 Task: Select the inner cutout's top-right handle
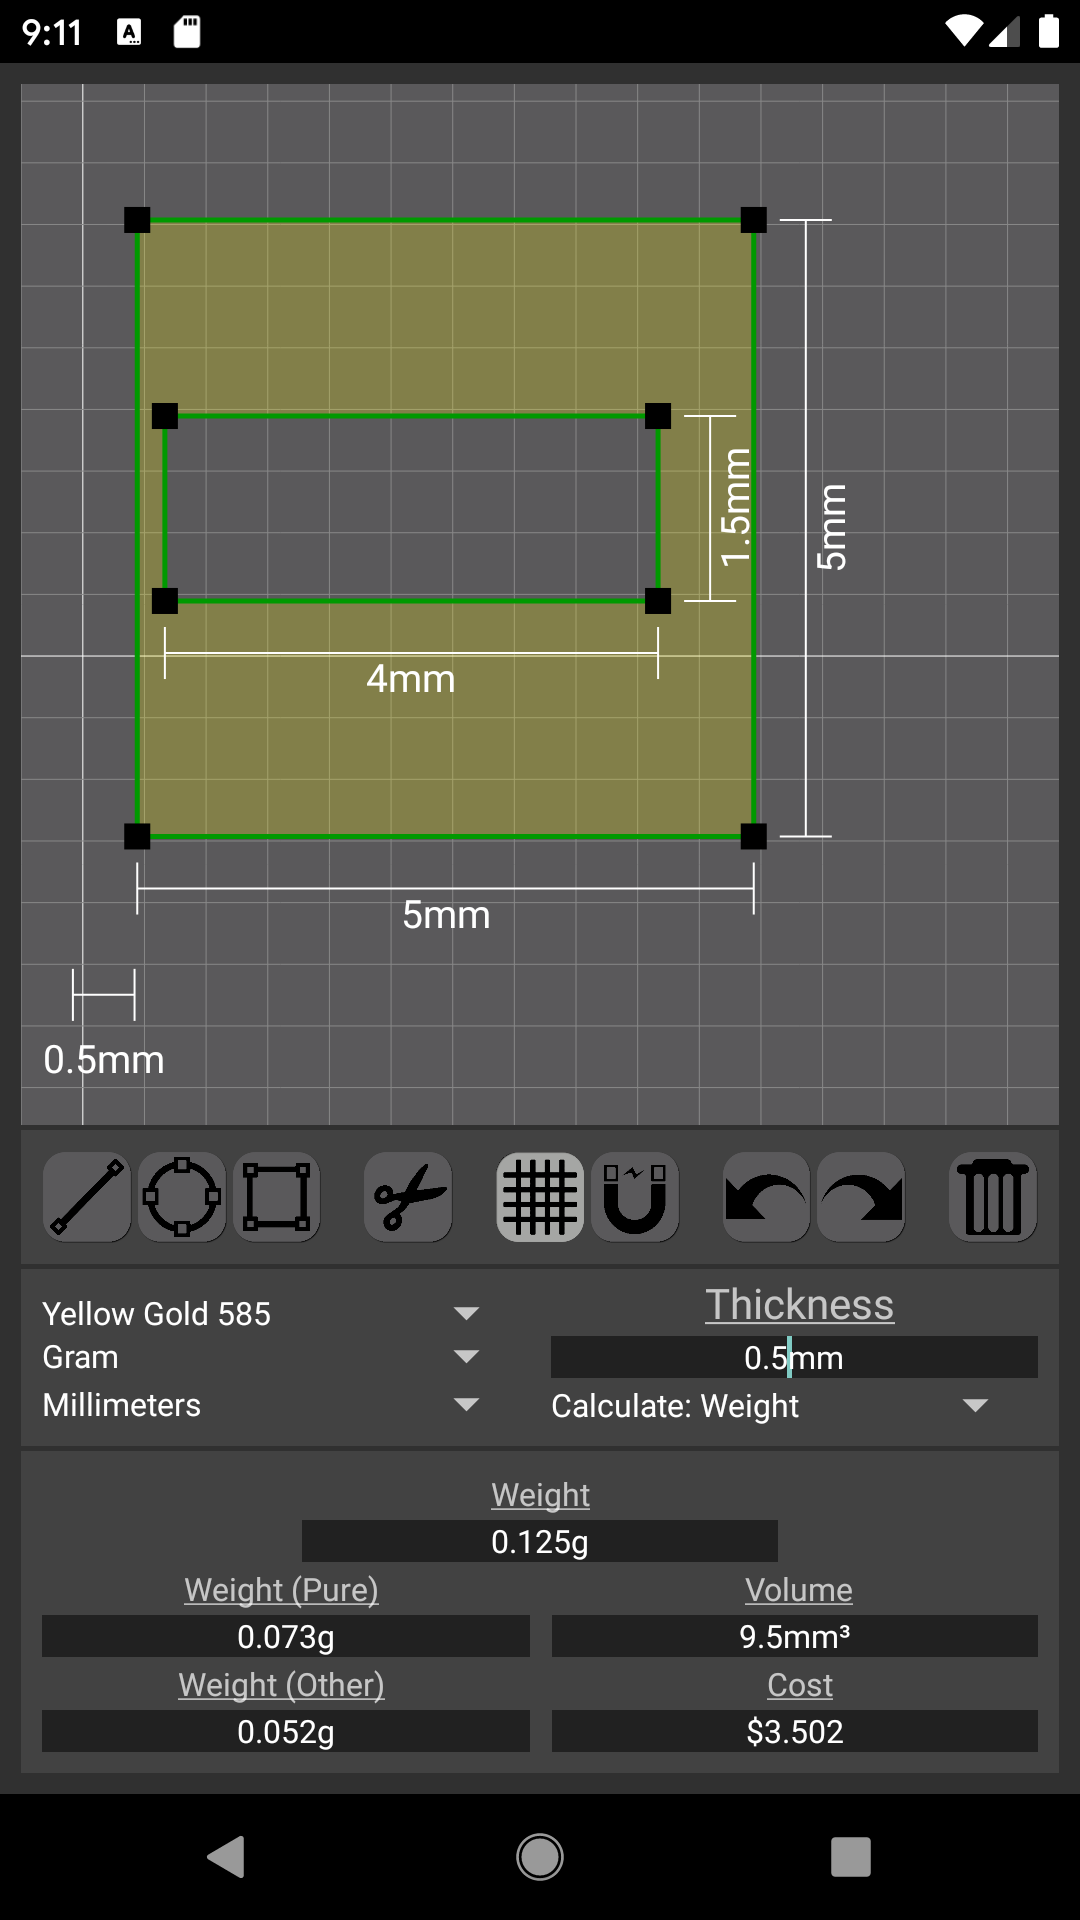point(658,416)
